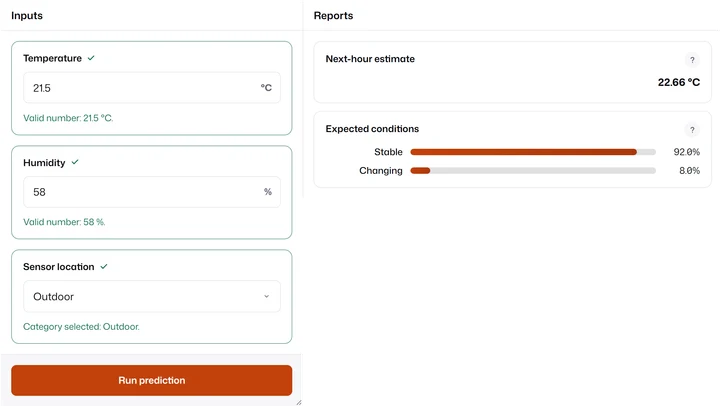Click the % unit label in Humidity field
This screenshot has height=406, width=720.
(x=268, y=192)
